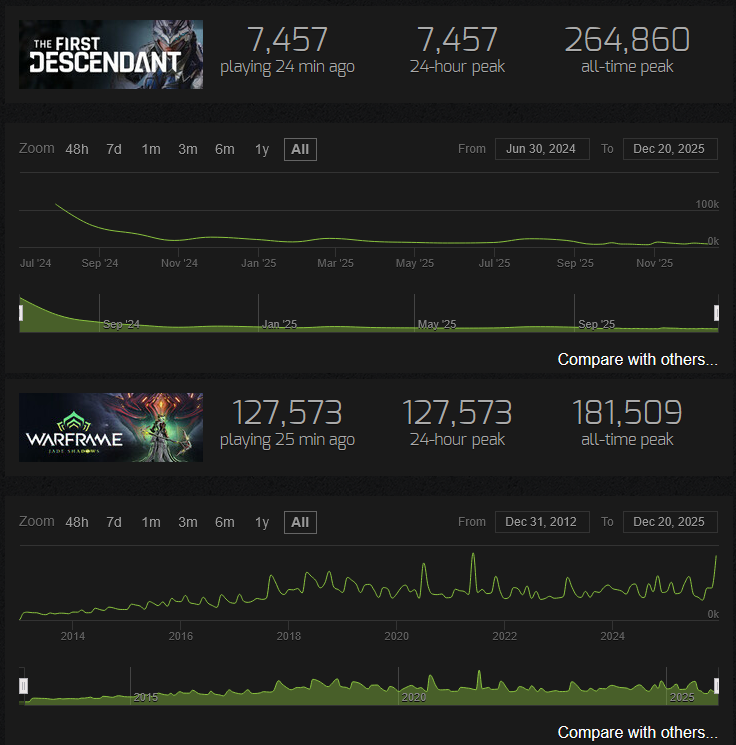Grab left navigator handle on First Descendant chart
This screenshot has width=736, height=745.
pyautogui.click(x=21, y=313)
